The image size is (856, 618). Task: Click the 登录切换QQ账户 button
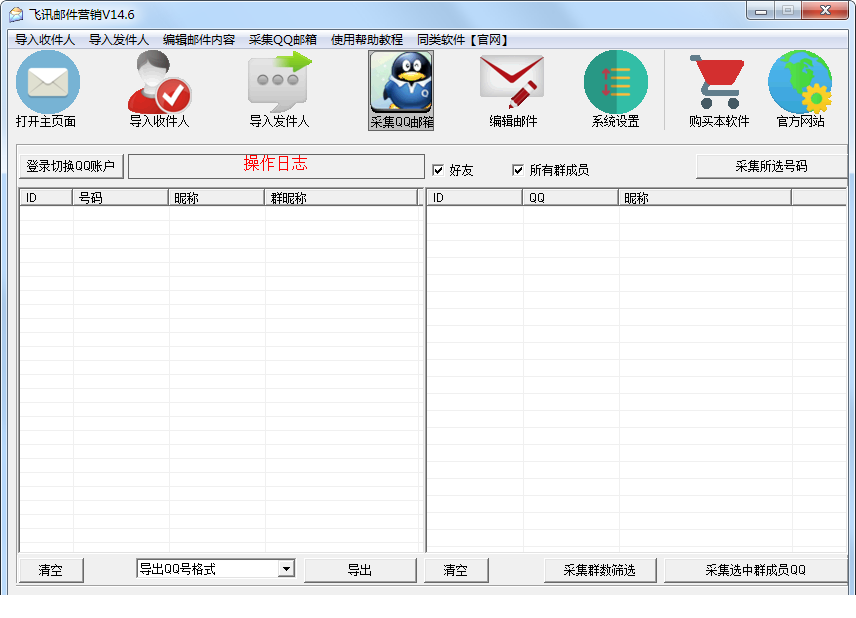click(x=71, y=166)
